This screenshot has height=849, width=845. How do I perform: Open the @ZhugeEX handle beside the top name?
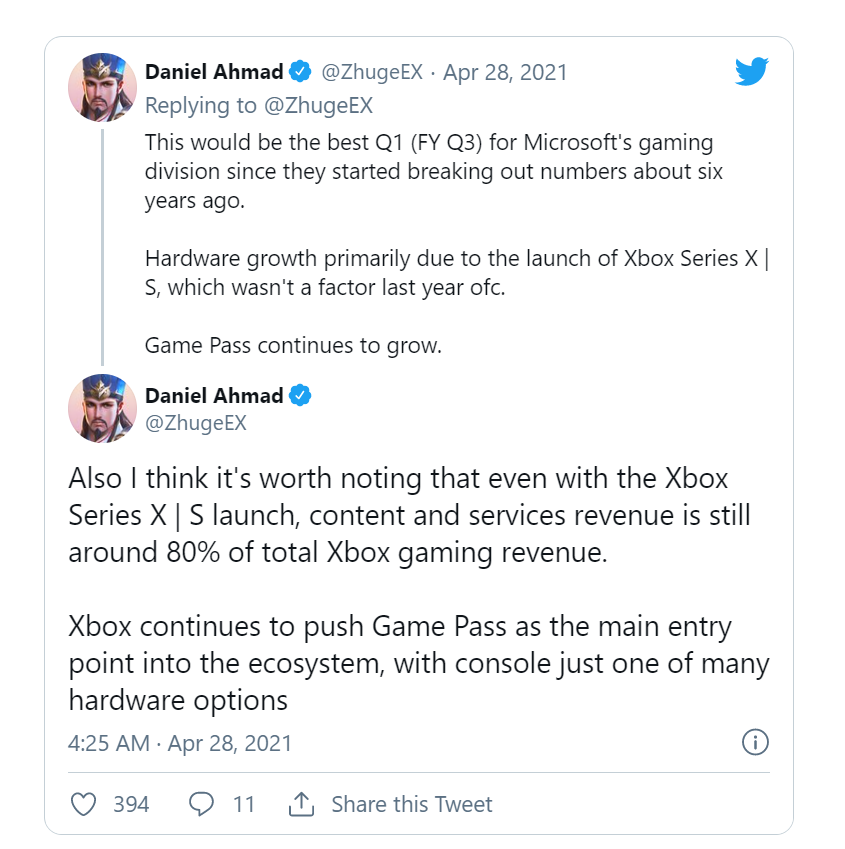coord(369,72)
